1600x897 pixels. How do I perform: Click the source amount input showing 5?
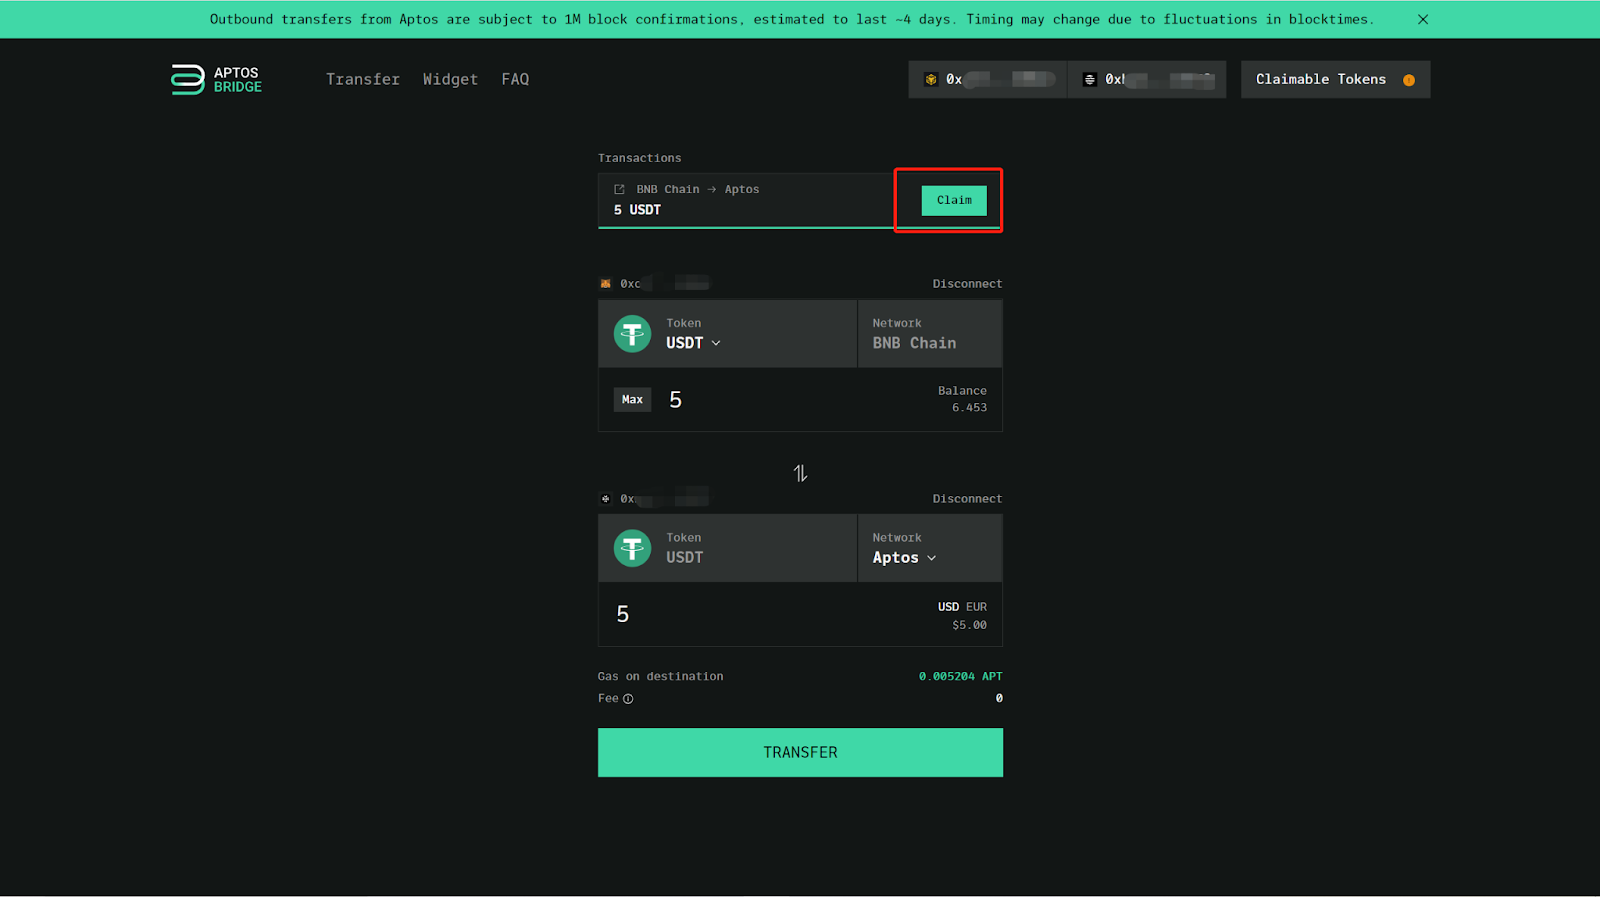coord(675,400)
